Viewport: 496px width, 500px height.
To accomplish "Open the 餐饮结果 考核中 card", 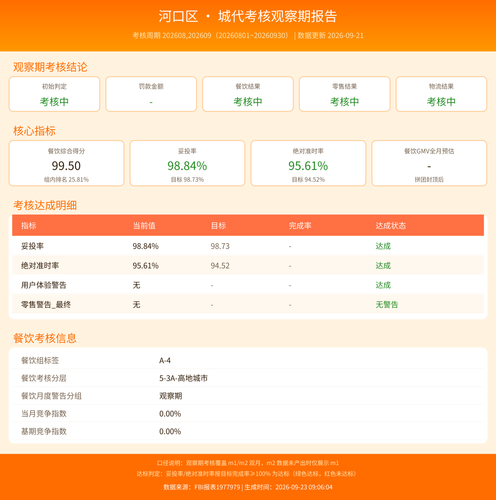I will point(248,94).
